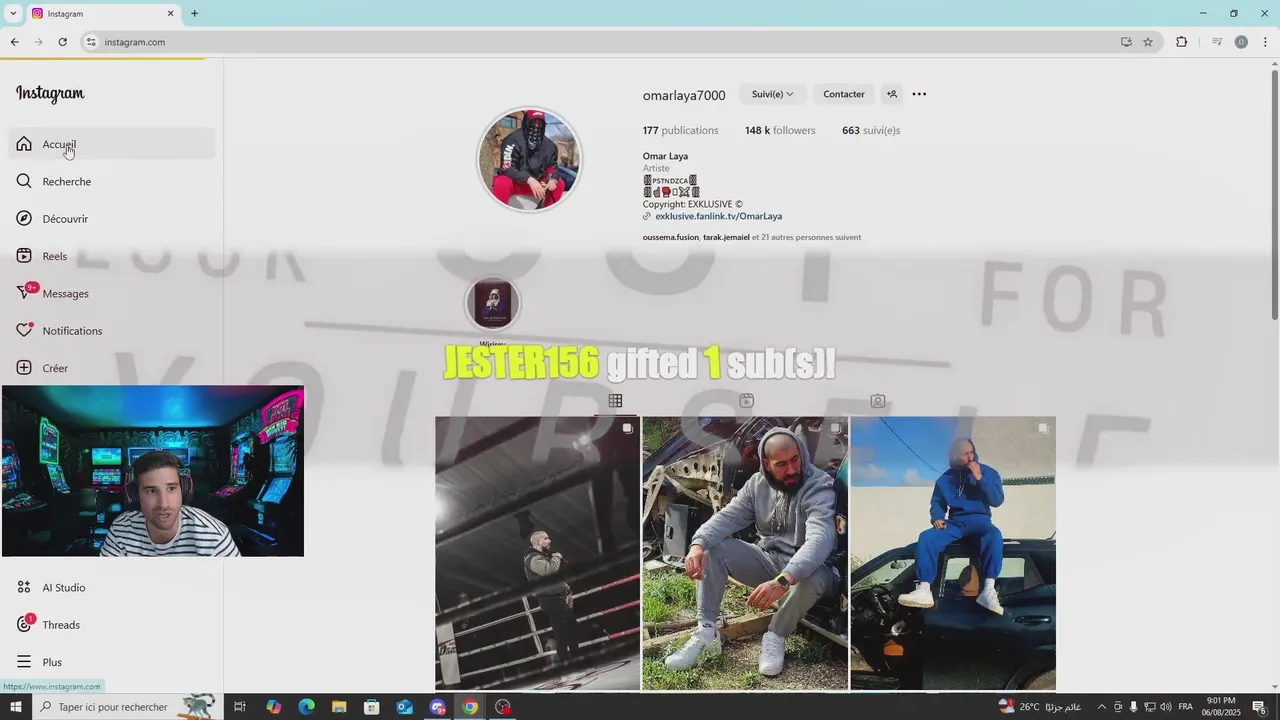The image size is (1280, 720).
Task: Open Notifications in the sidebar
Action: [112, 331]
